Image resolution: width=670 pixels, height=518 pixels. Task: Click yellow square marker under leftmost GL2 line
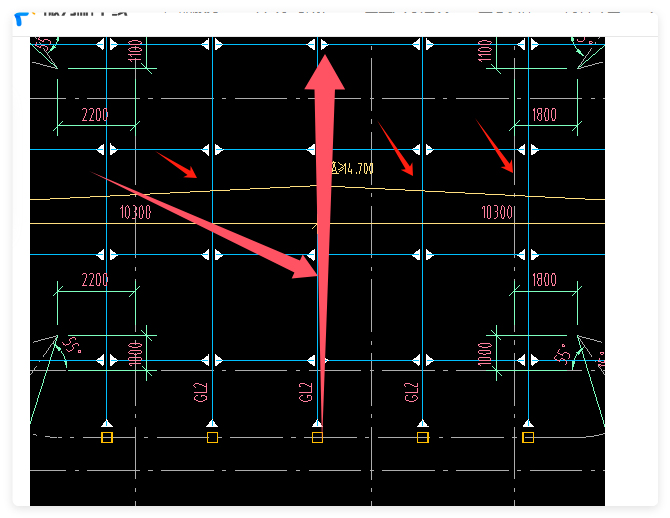pyautogui.click(x=212, y=437)
